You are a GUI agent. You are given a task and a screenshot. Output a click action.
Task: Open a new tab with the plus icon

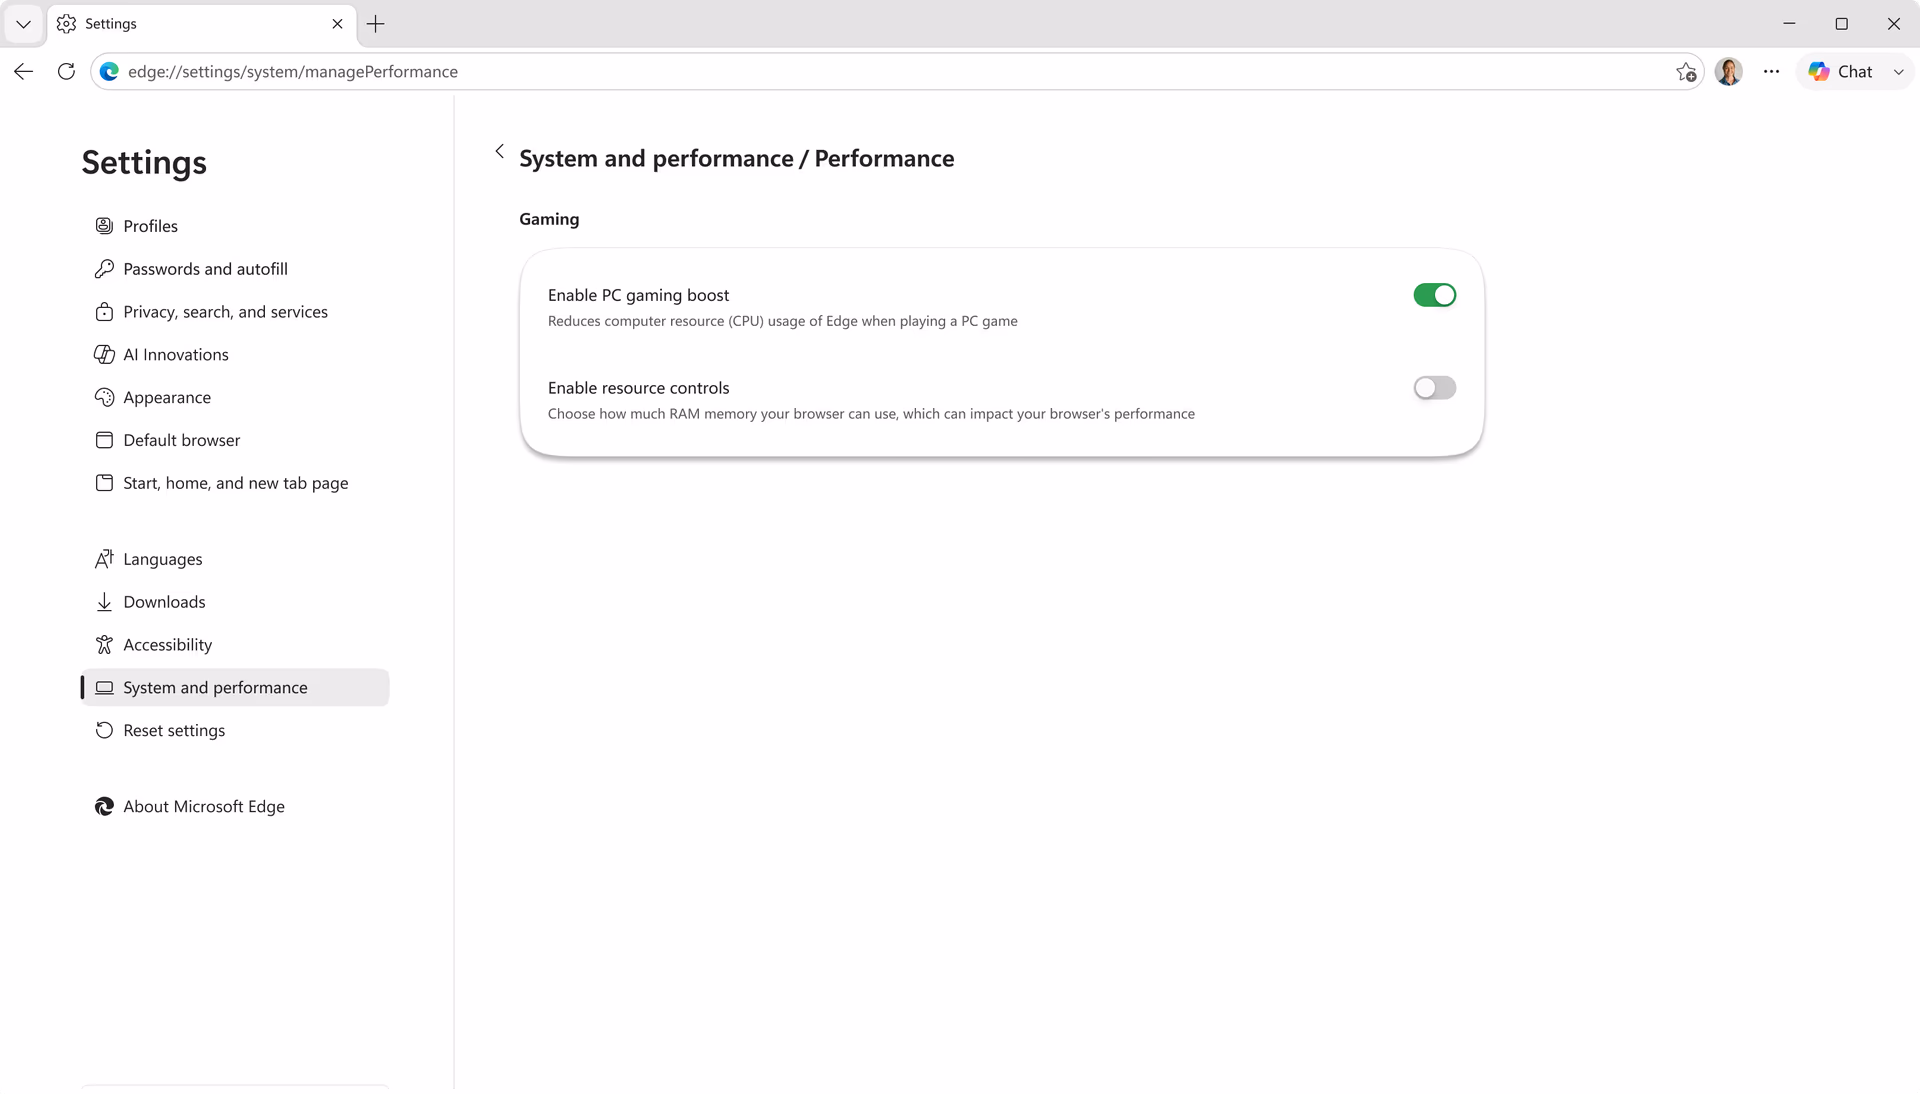pyautogui.click(x=376, y=24)
